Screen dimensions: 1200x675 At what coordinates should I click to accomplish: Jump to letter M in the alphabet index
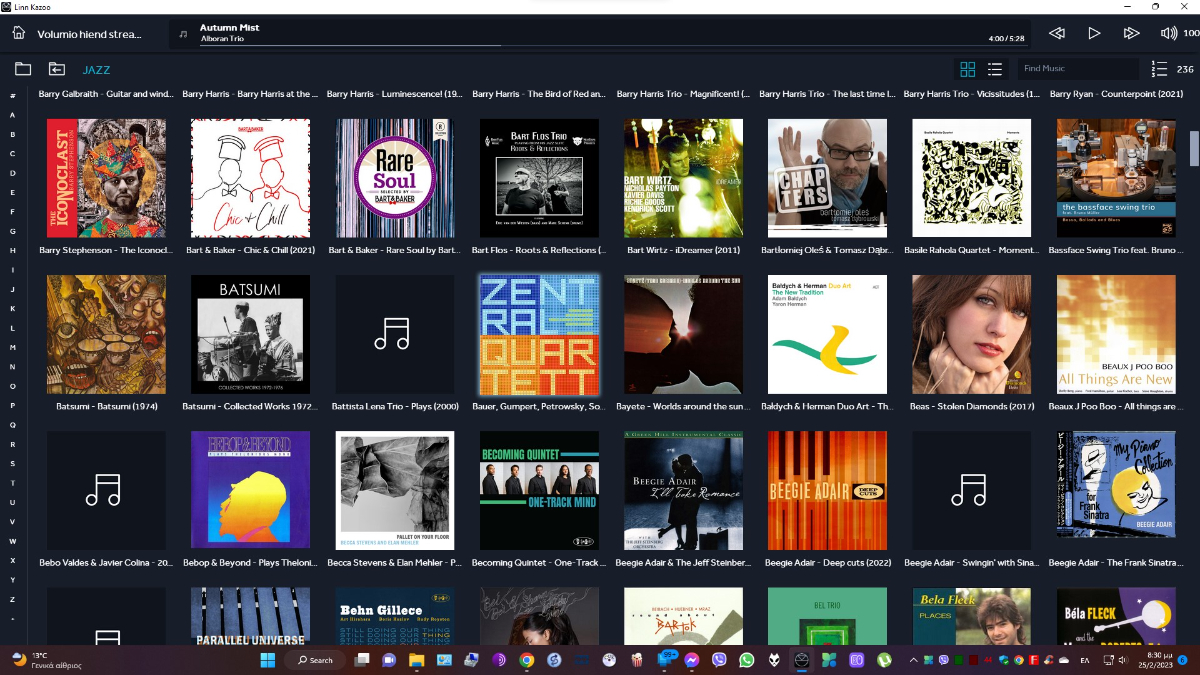click(13, 347)
